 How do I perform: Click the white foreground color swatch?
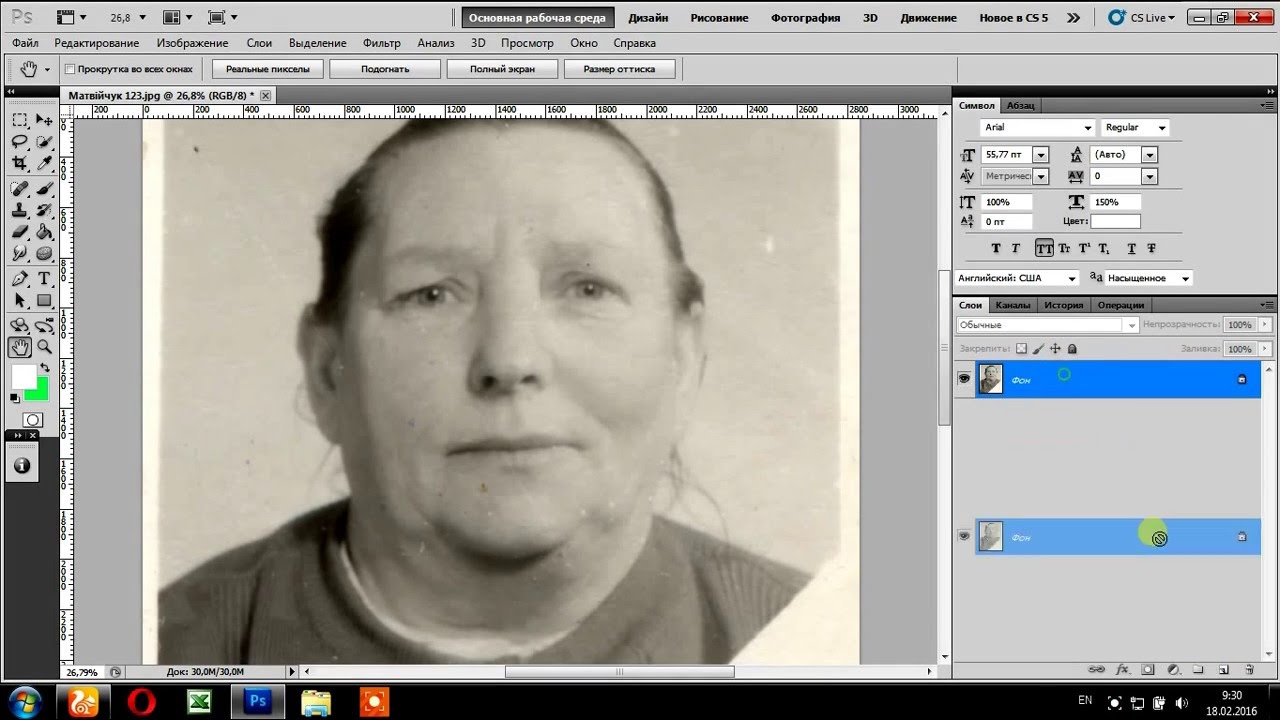pyautogui.click(x=22, y=378)
